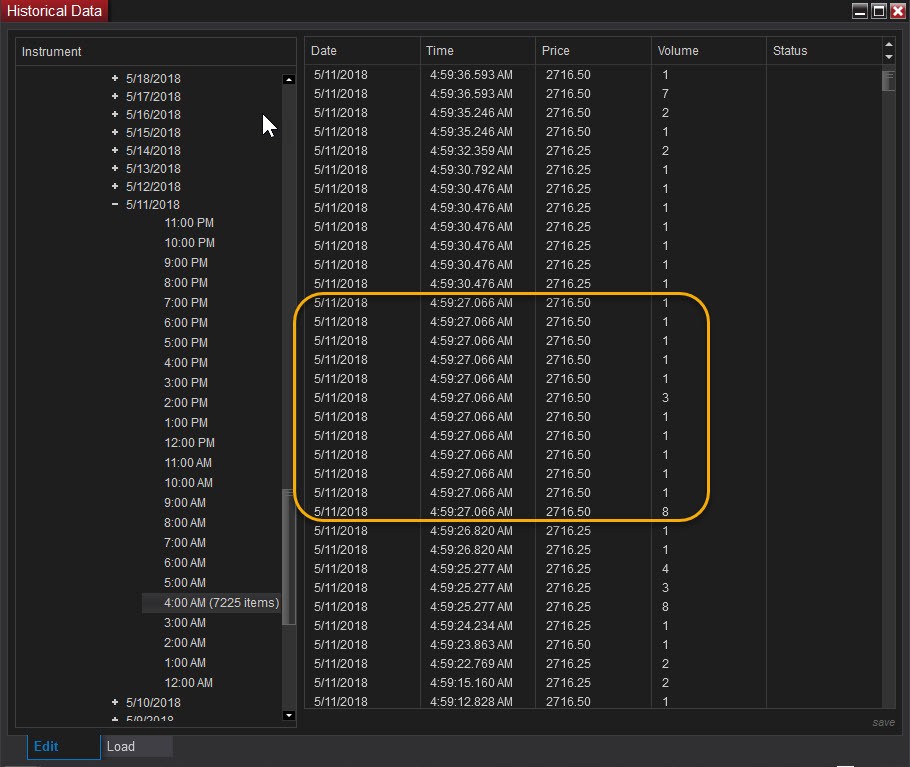Expand the 5/12/2018 date node
Viewport: 910px width, 767px height.
click(x=115, y=186)
